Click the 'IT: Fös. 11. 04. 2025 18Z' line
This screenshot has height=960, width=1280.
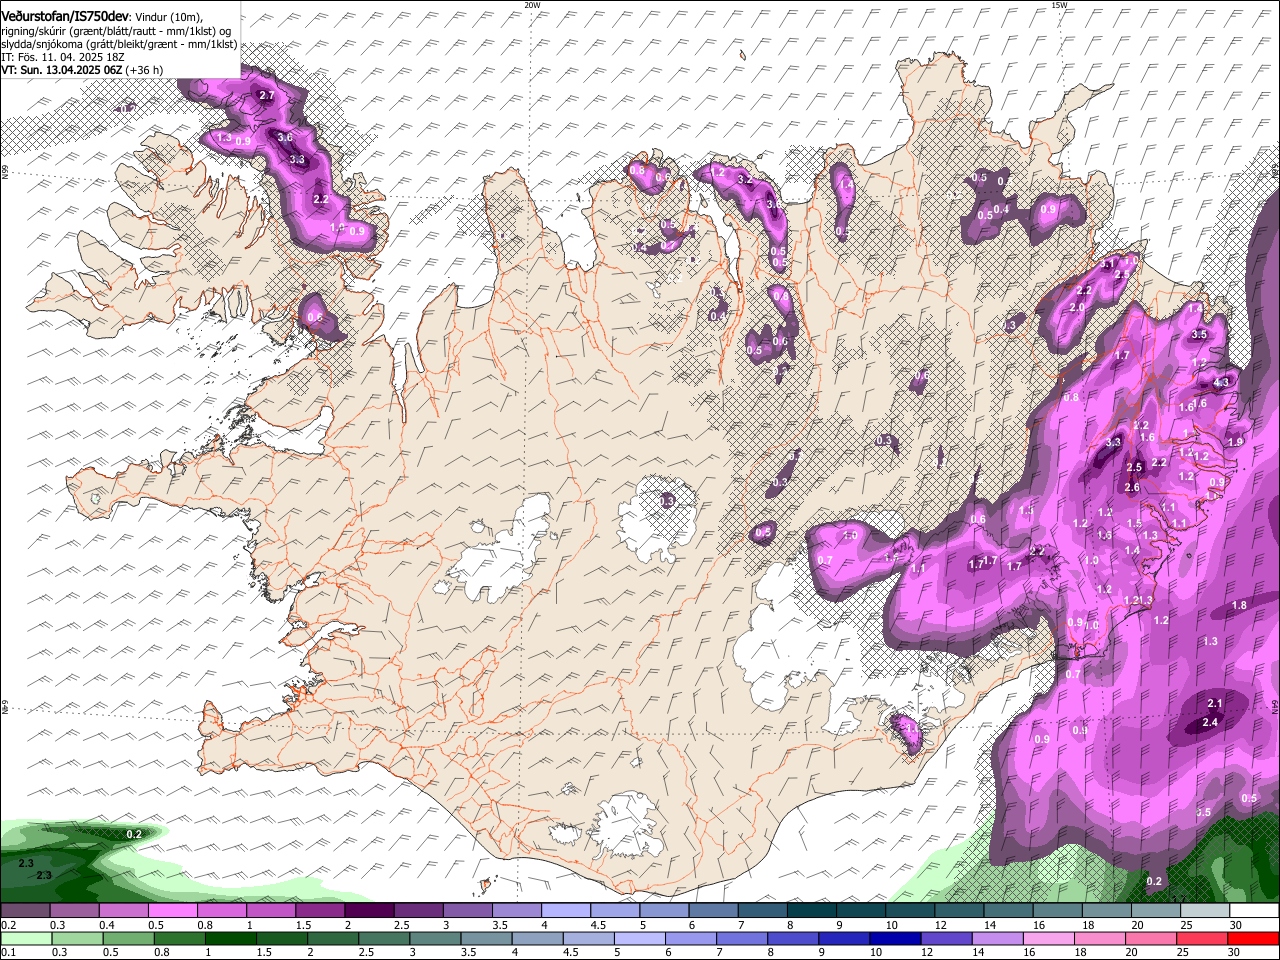pyautogui.click(x=63, y=57)
